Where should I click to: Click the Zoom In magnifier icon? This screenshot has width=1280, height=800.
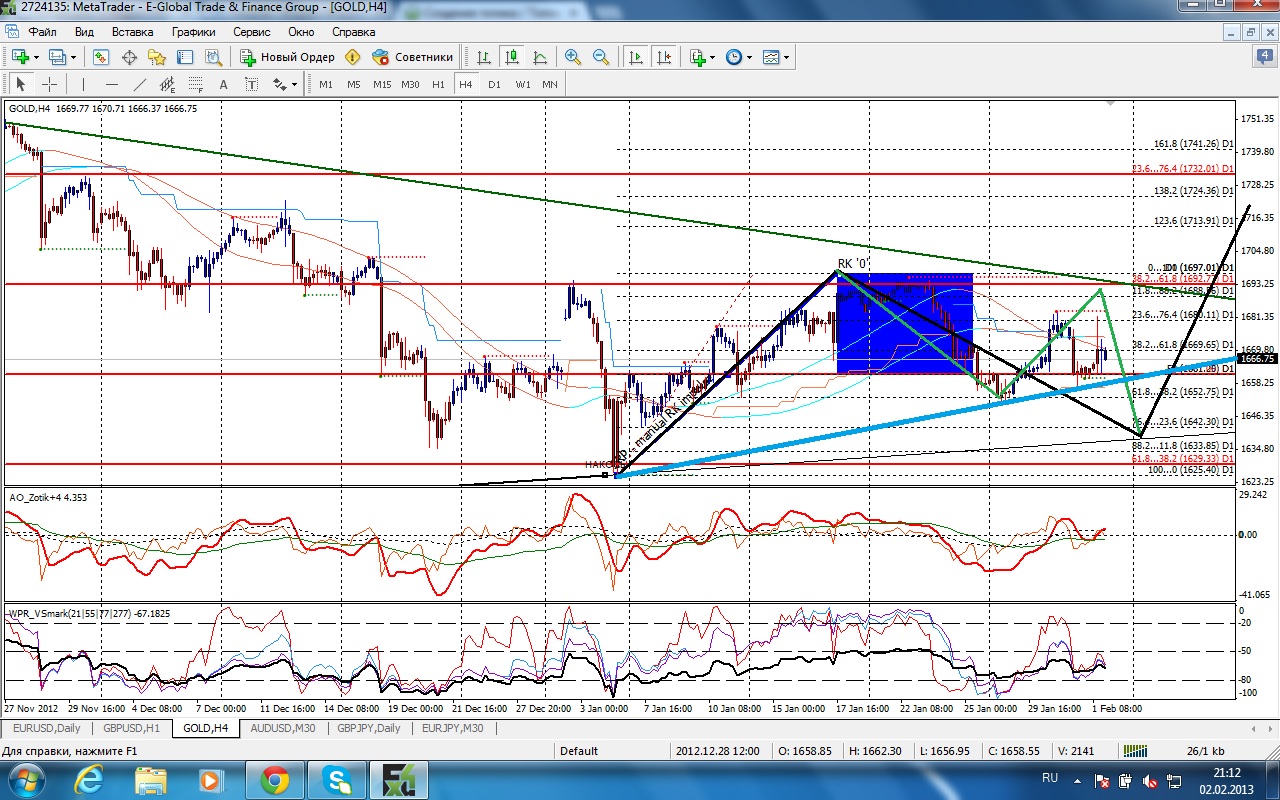(x=573, y=57)
